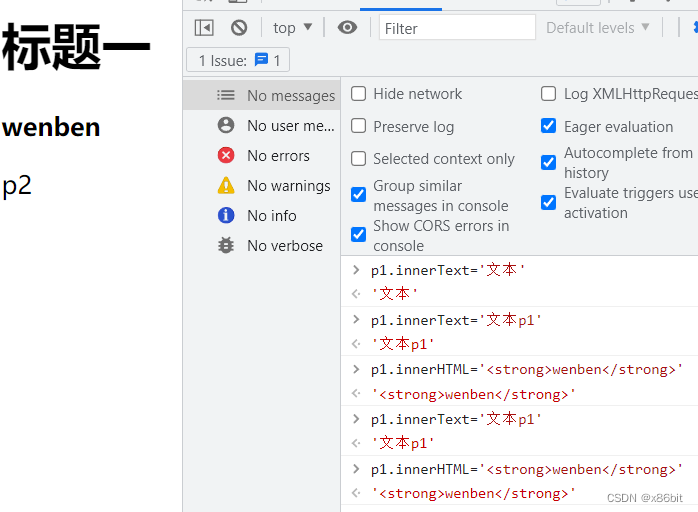
Task: Disable Group similar messages in console
Action: tap(359, 195)
